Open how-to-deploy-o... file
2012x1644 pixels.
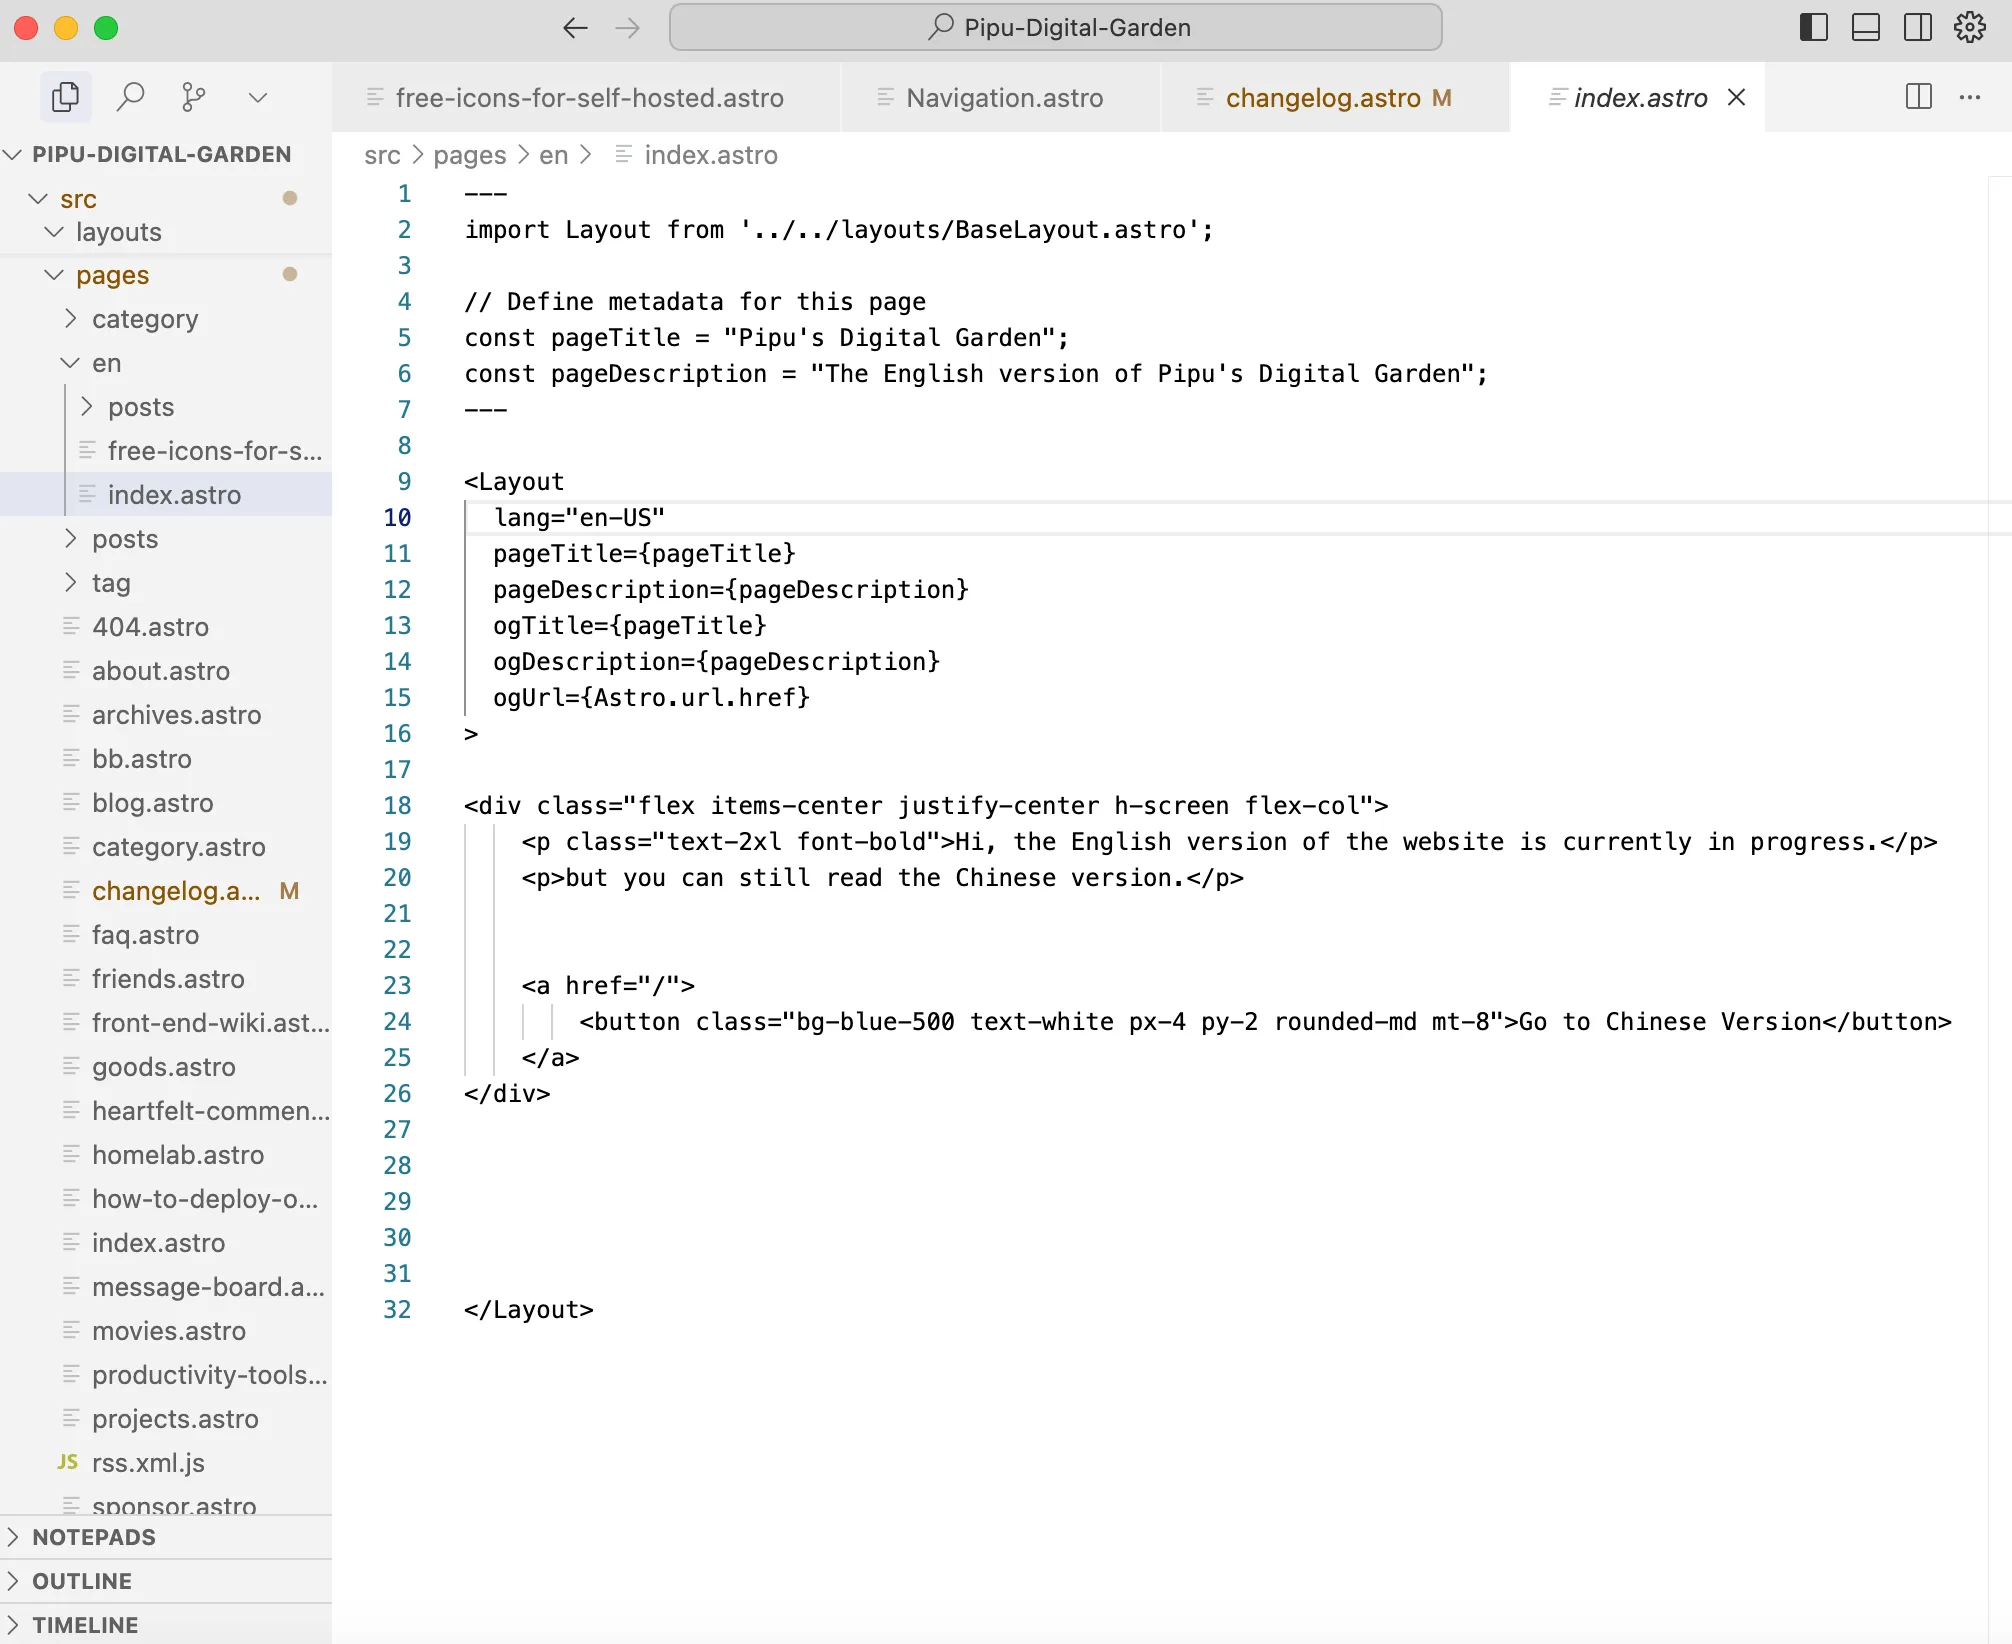coord(166,1199)
